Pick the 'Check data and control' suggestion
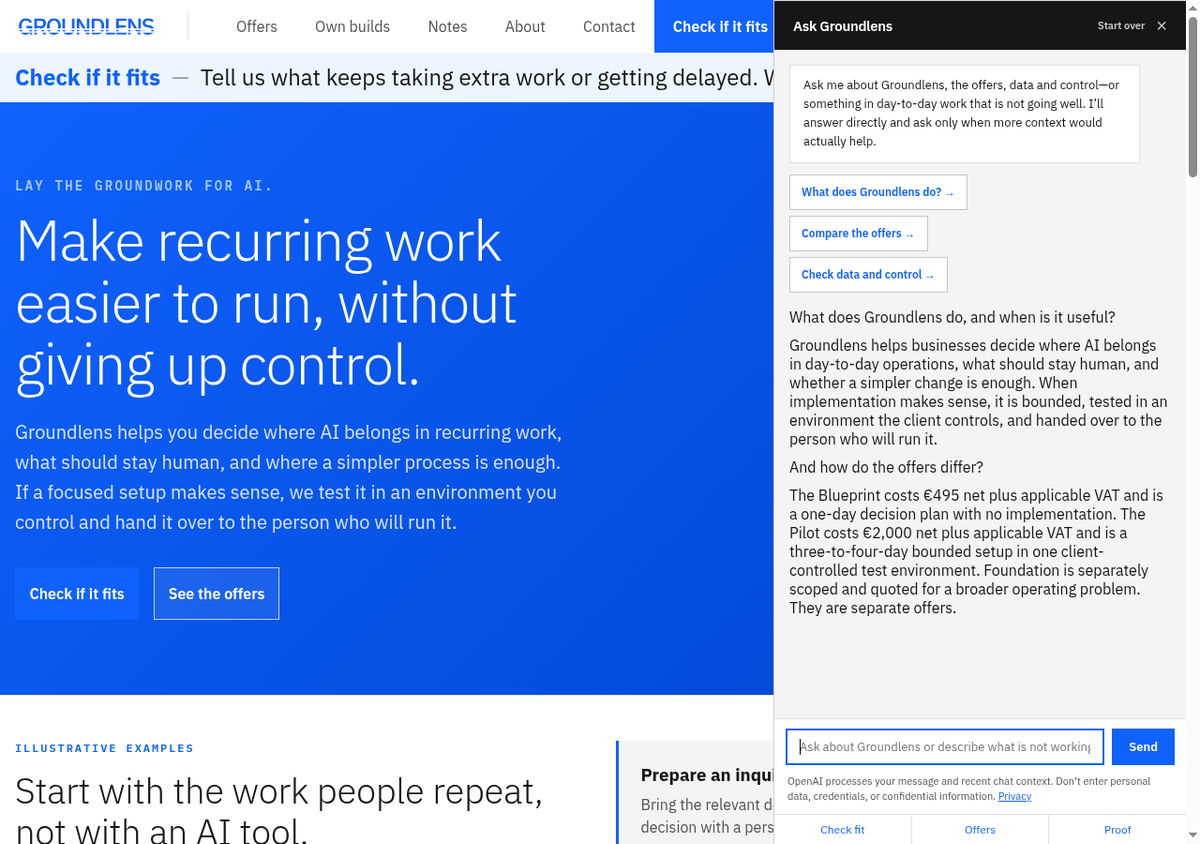Screen dimensions: 1200x844 coord(868,274)
